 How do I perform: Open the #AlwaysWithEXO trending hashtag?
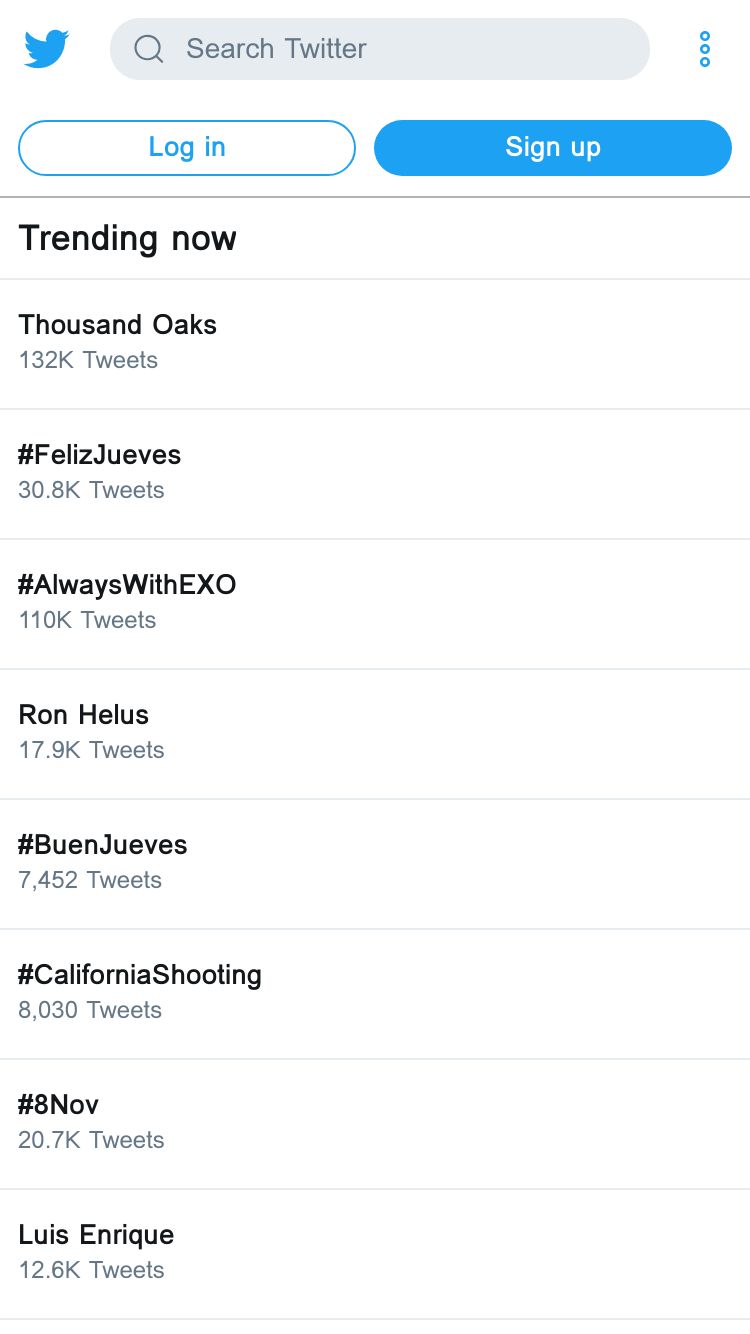click(375, 604)
